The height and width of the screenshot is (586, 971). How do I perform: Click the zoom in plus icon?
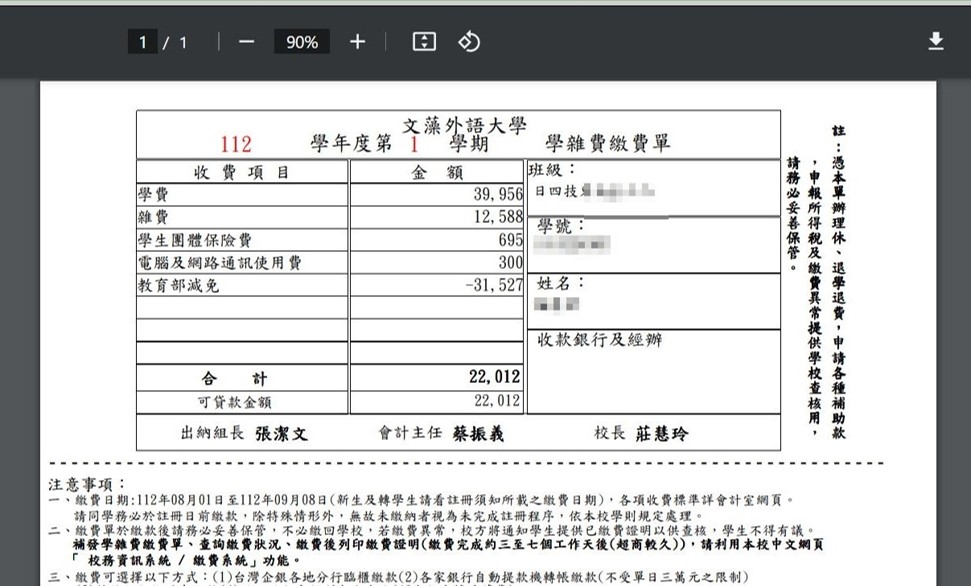pyautogui.click(x=357, y=42)
